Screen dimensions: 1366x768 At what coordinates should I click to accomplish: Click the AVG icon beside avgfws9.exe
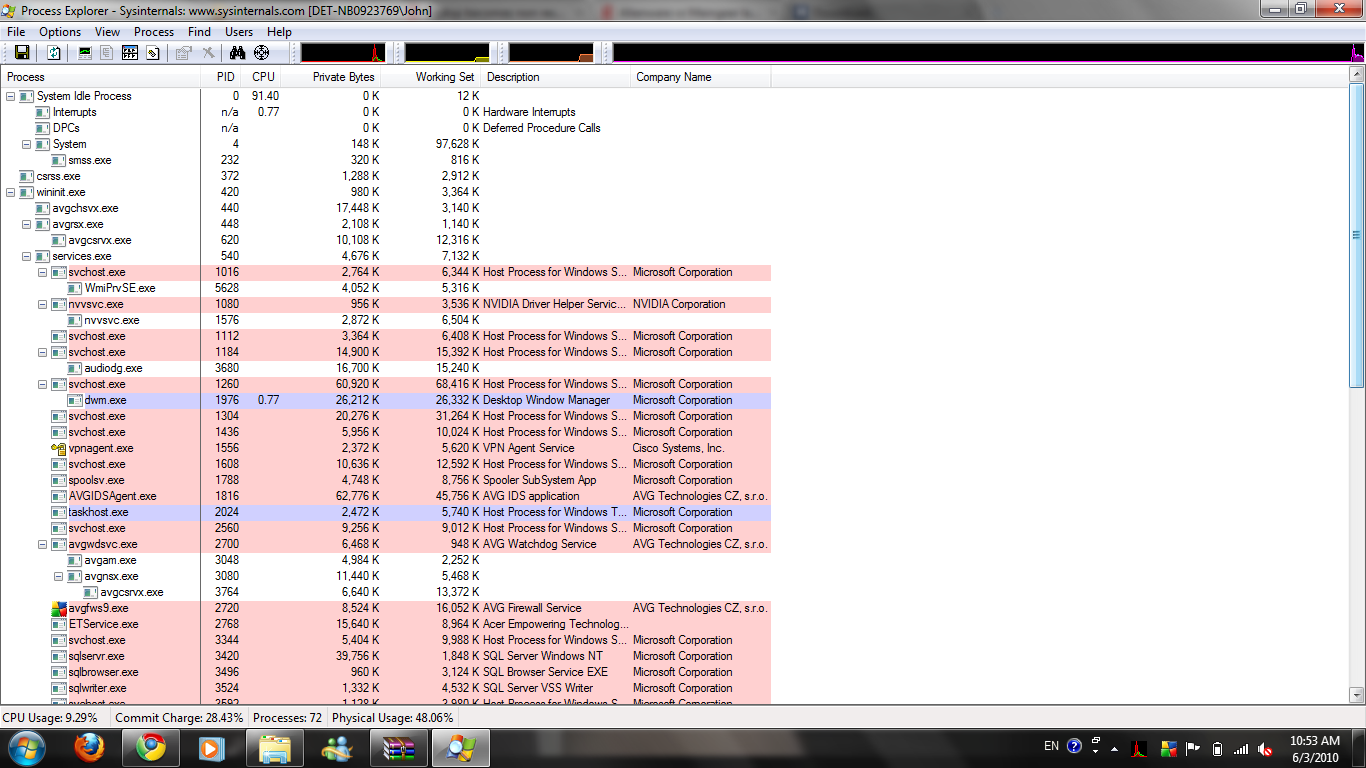click(58, 608)
